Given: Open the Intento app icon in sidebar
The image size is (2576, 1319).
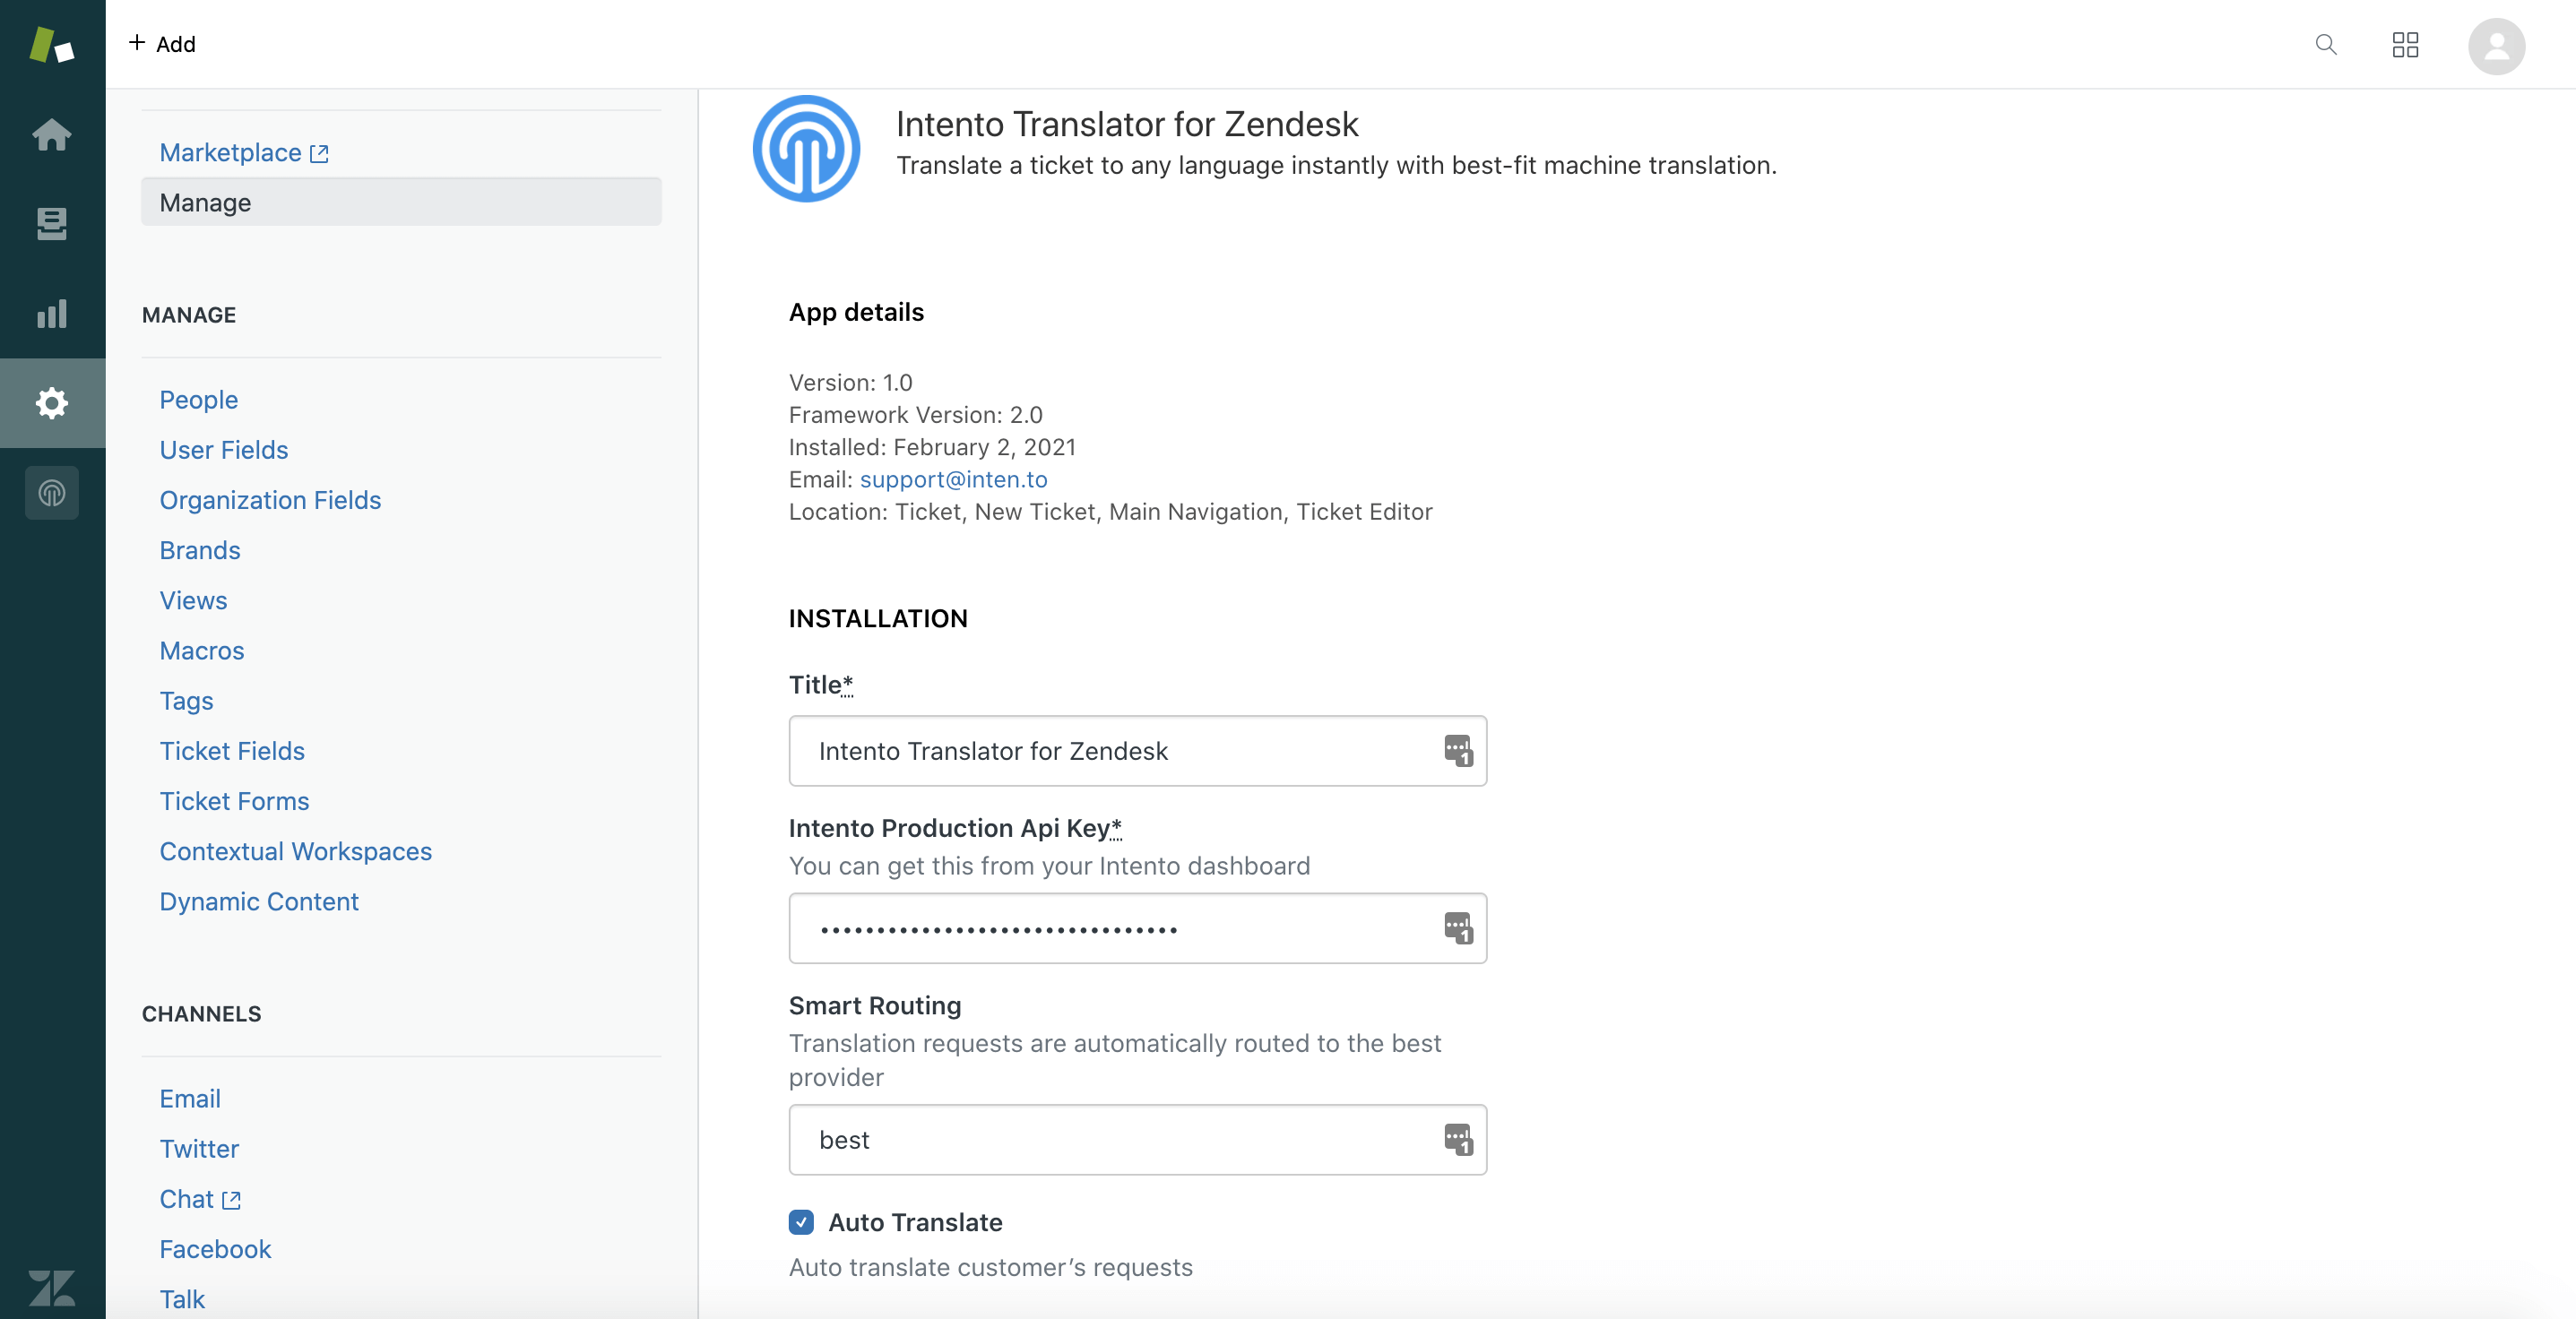Looking at the screenshot, I should 52,493.
